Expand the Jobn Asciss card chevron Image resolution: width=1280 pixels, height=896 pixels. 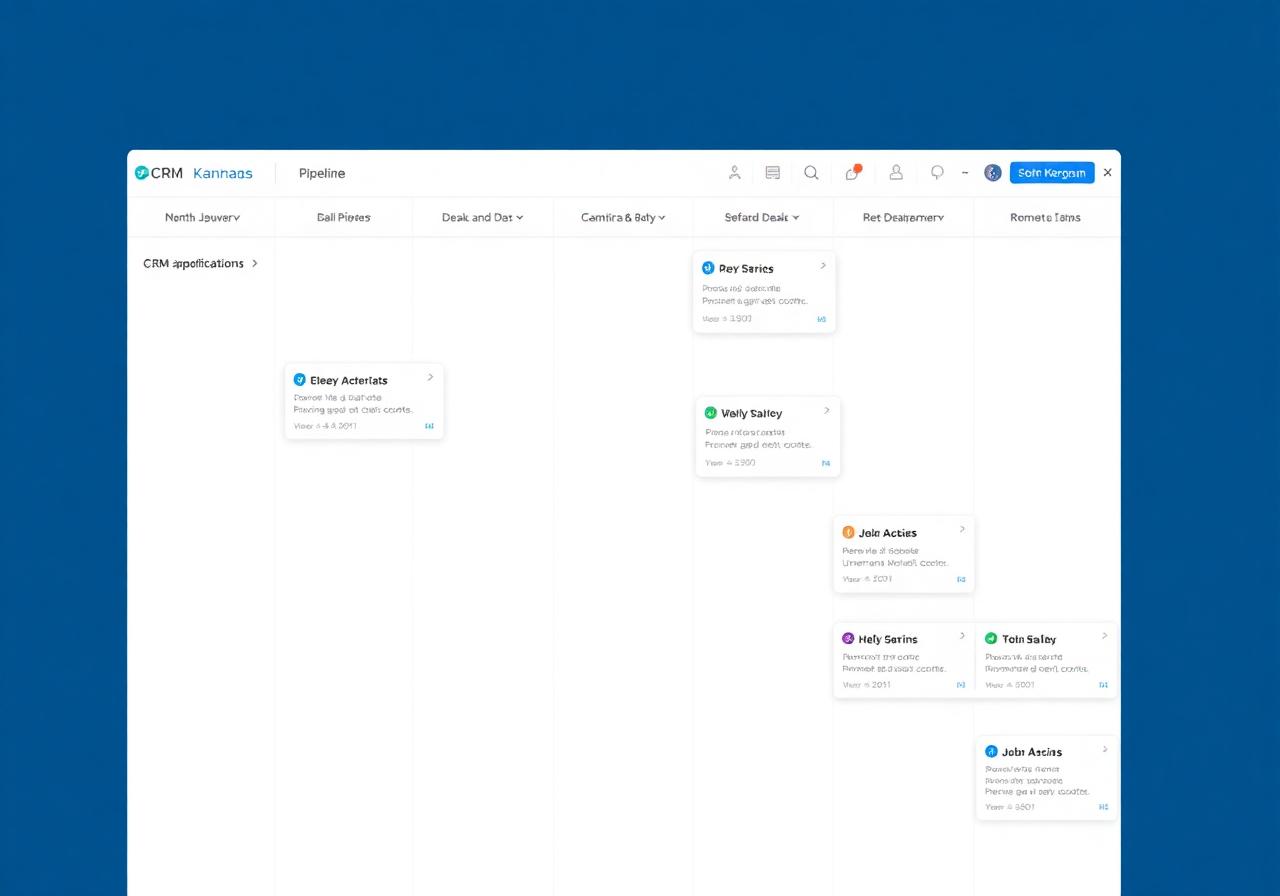1105,749
